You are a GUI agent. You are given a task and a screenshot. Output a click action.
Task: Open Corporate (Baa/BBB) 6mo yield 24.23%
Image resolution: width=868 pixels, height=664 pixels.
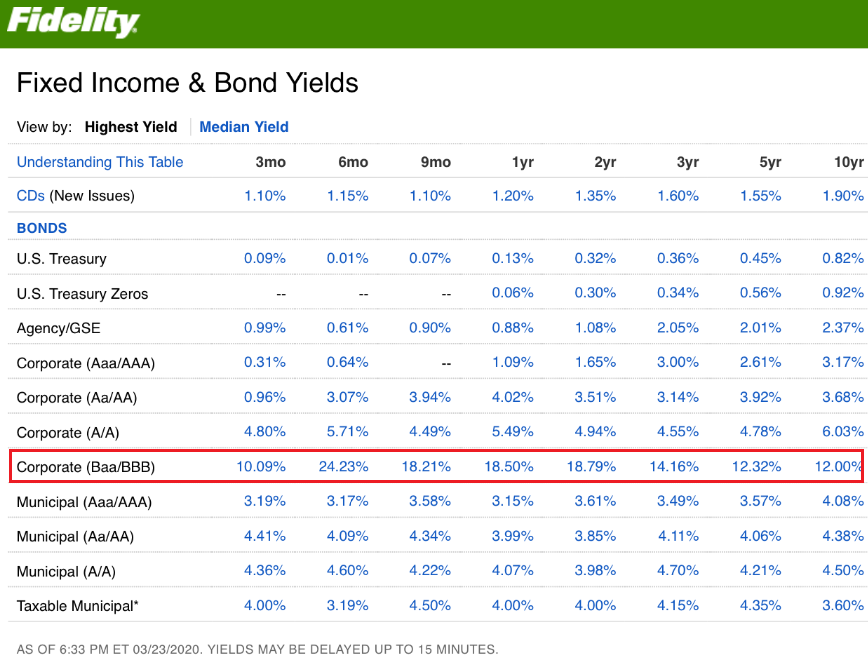point(344,467)
